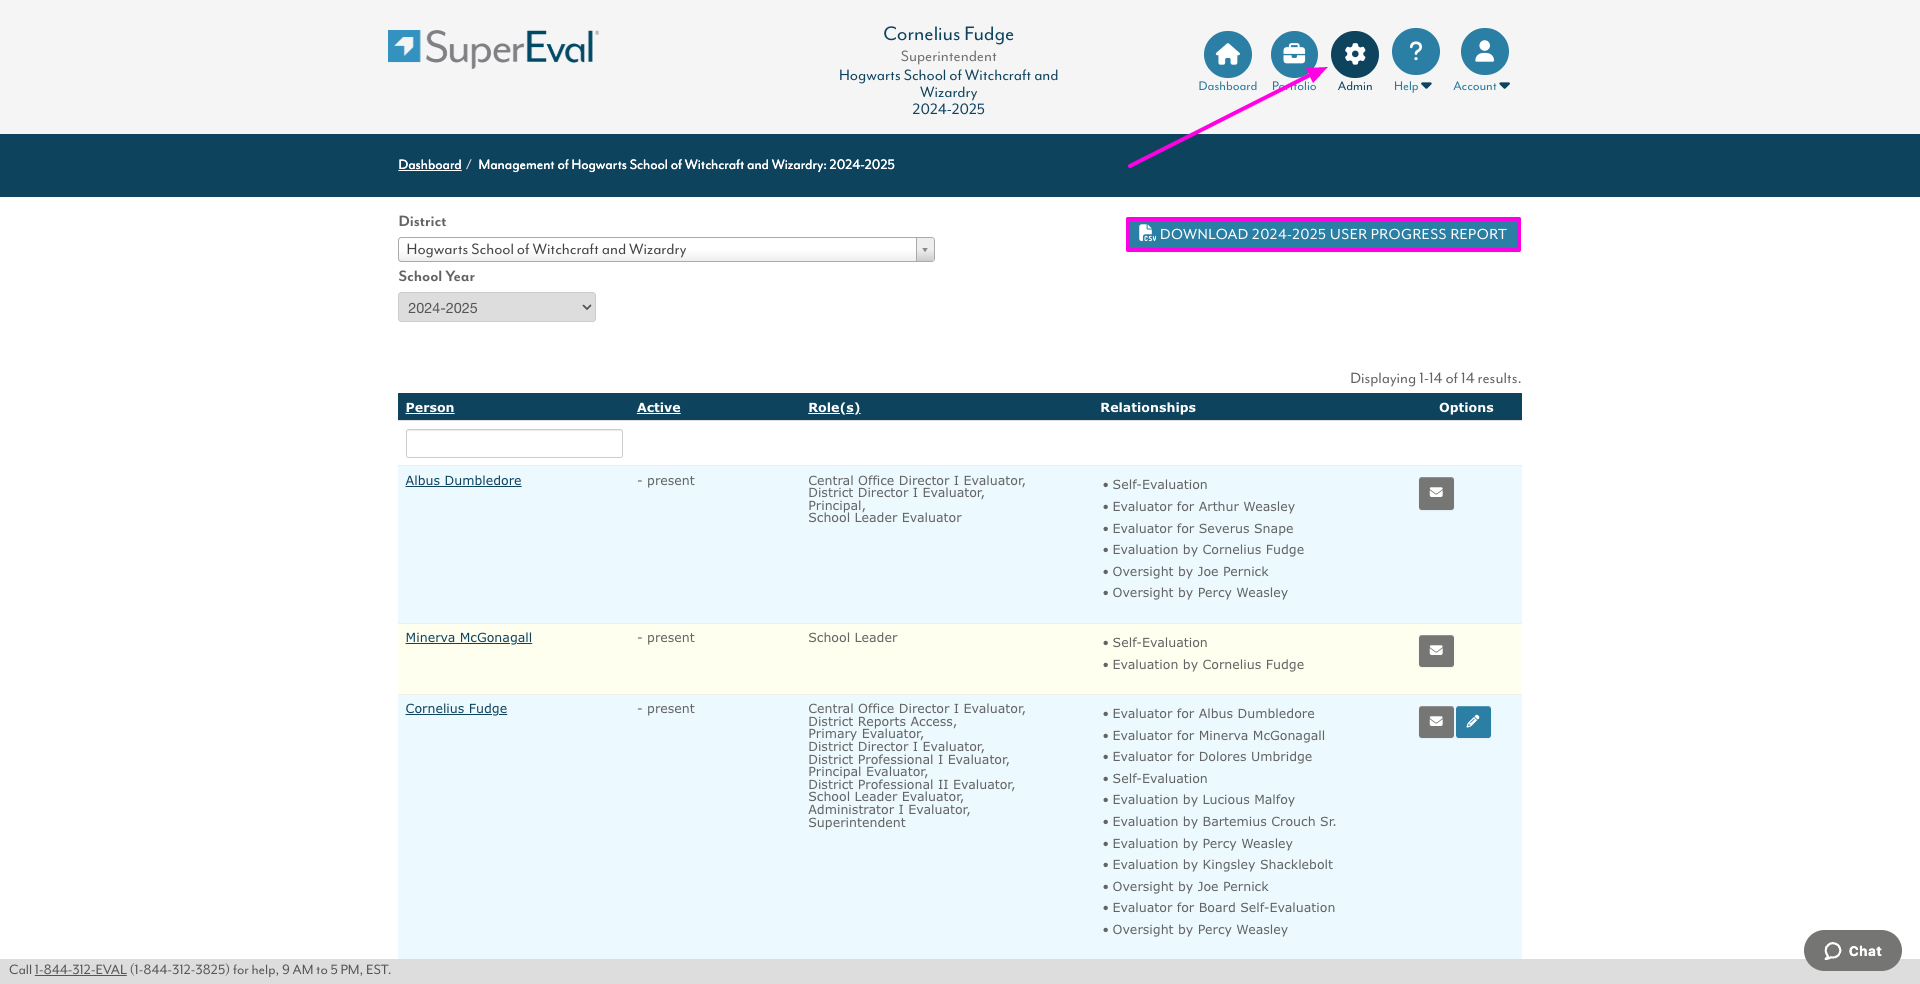
Task: Click the Cornelius Fudge header name
Action: coord(948,34)
